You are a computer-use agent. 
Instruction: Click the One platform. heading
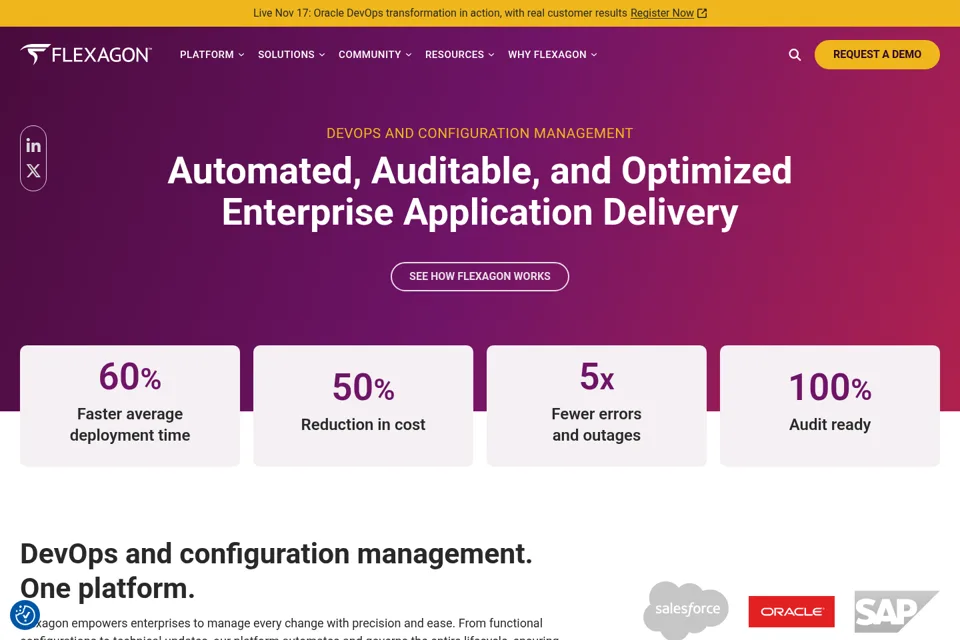click(107, 589)
